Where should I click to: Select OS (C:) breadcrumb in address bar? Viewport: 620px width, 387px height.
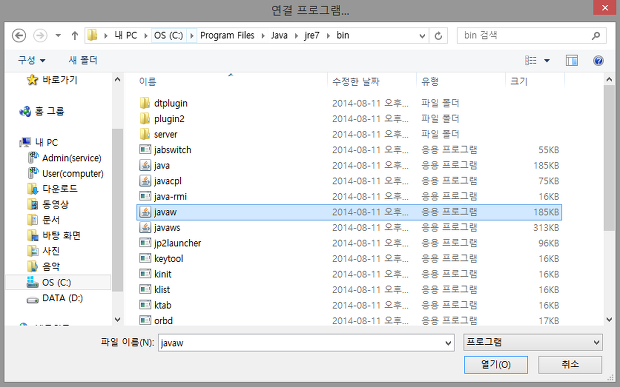(x=168, y=36)
